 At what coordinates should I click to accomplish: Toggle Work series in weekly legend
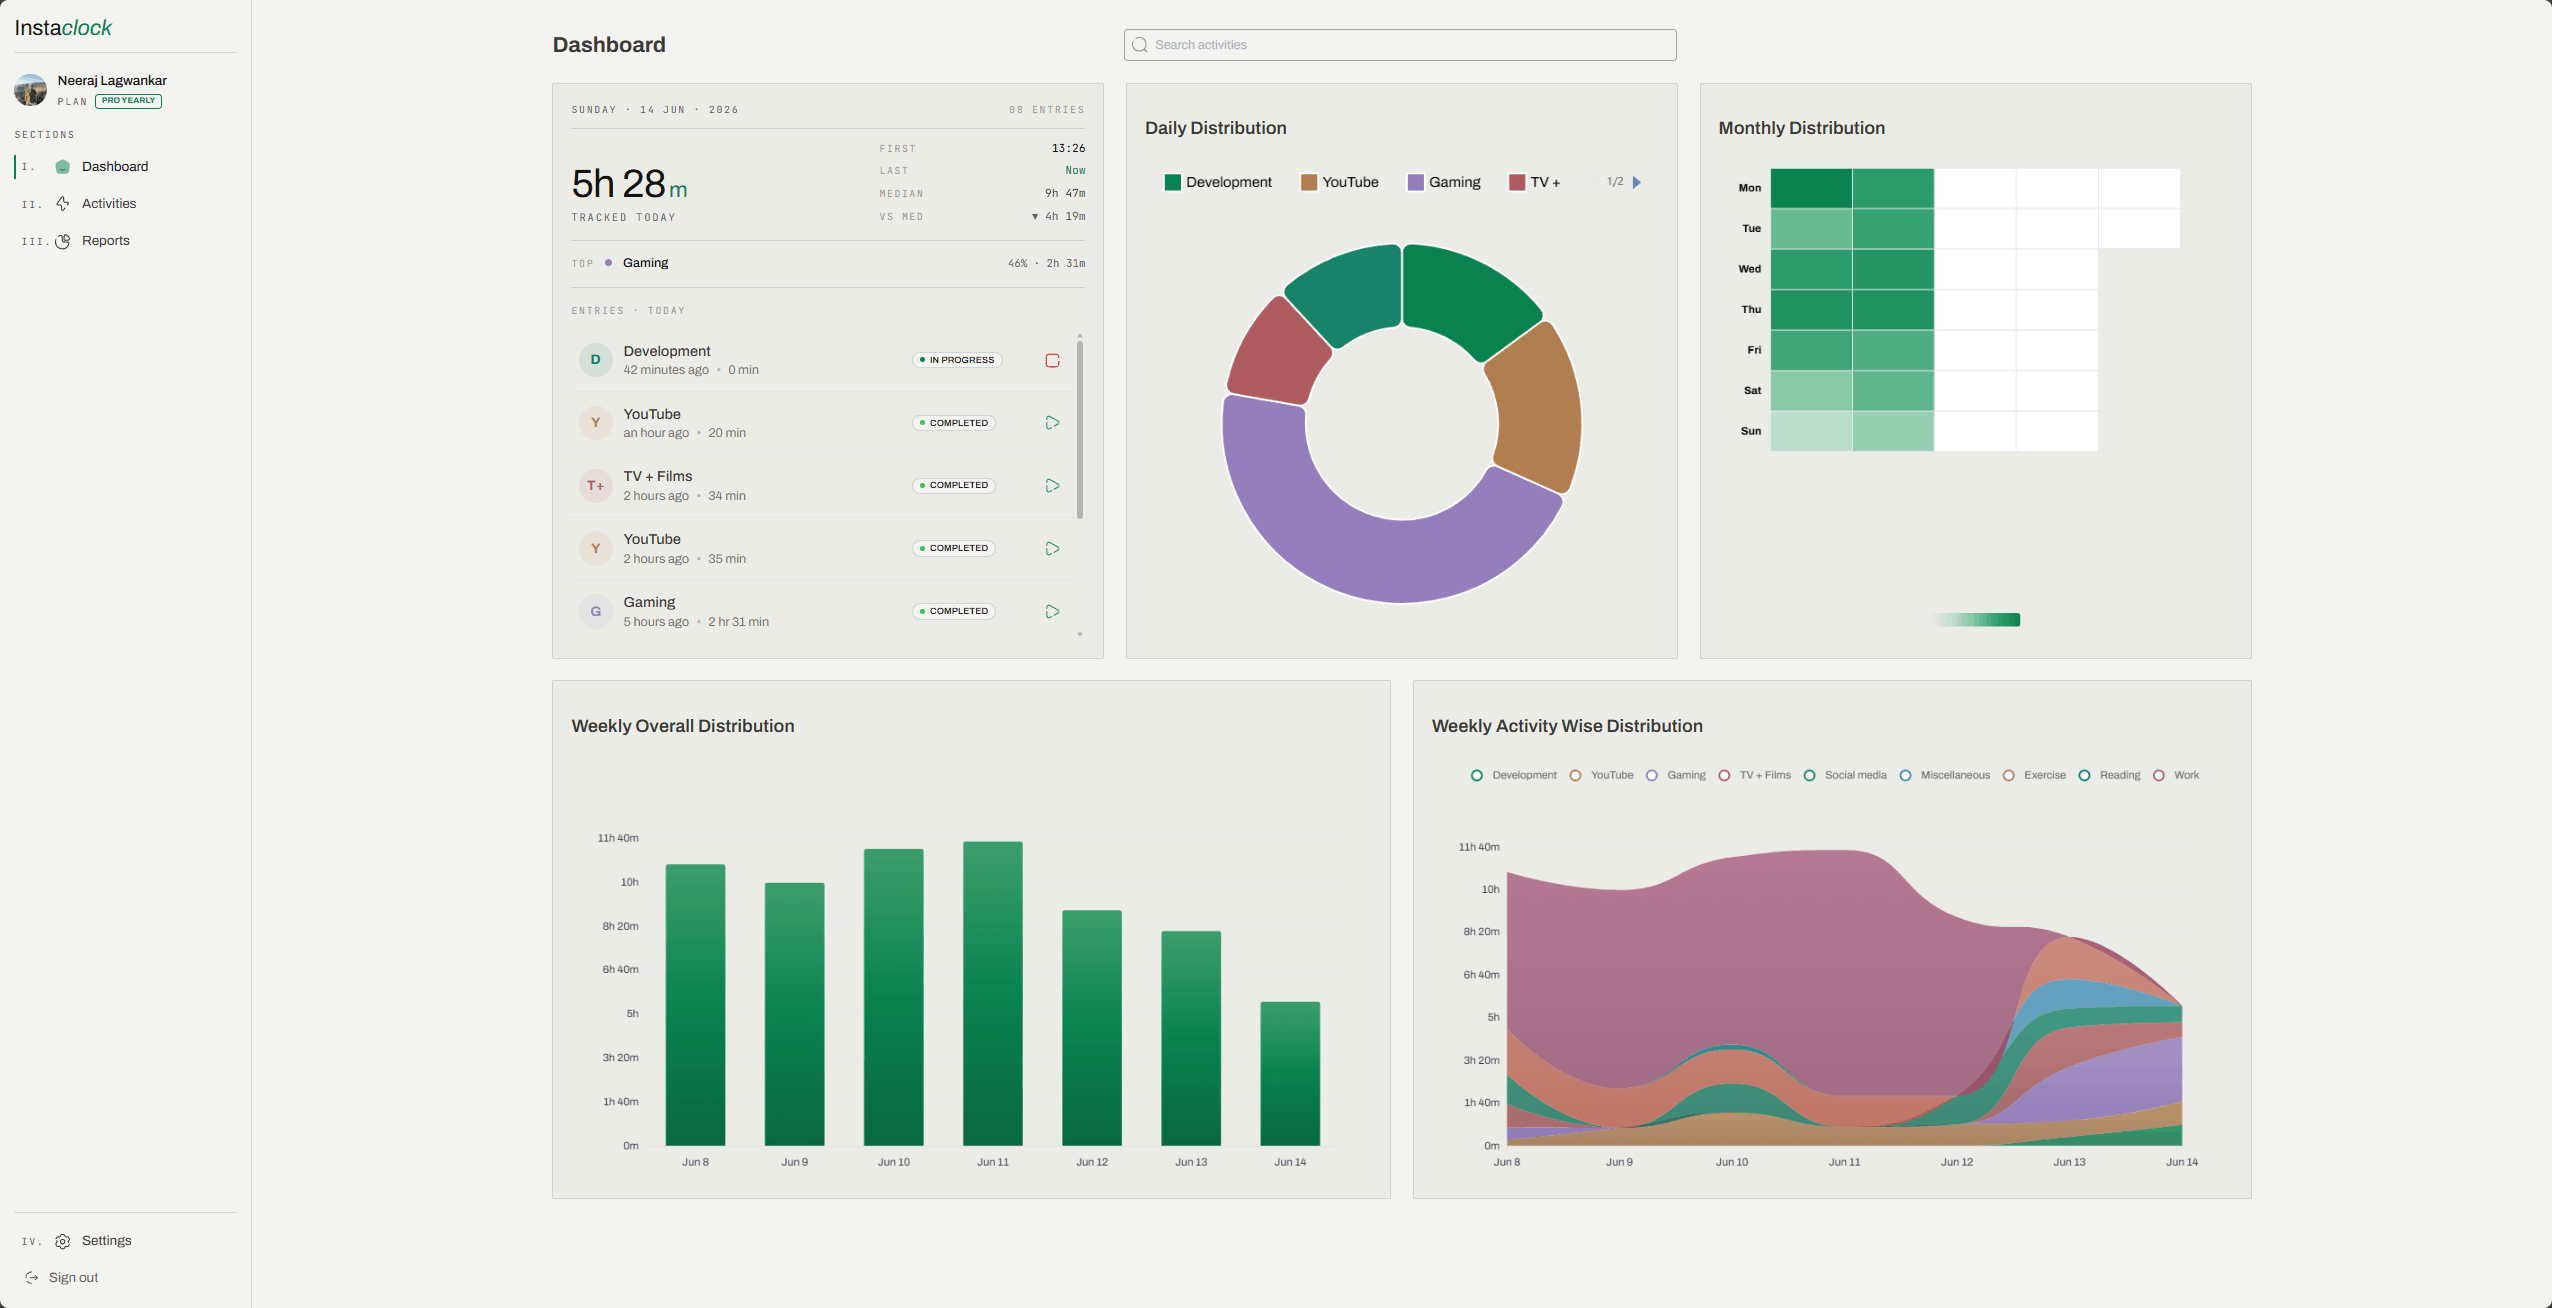(2176, 775)
